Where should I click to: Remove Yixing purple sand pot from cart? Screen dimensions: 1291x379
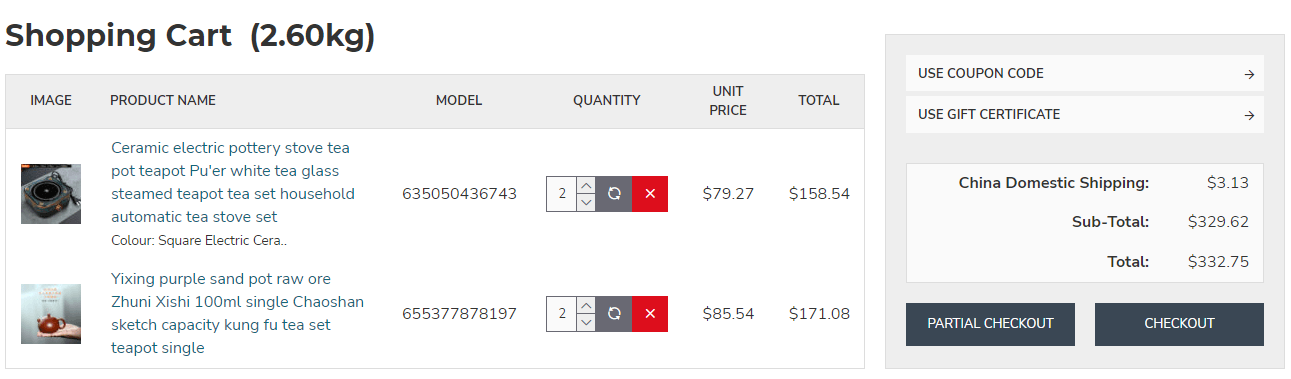click(x=650, y=314)
